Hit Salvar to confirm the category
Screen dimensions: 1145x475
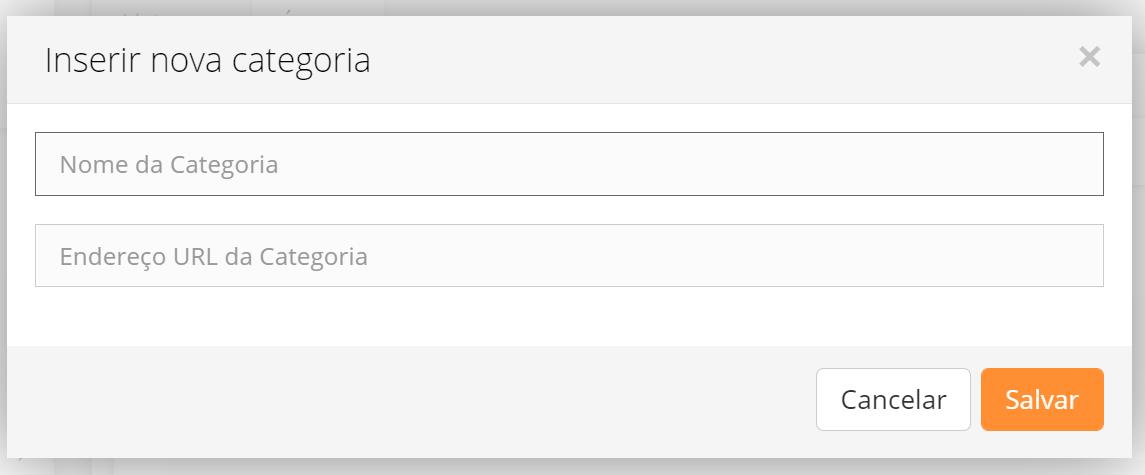tap(1042, 400)
